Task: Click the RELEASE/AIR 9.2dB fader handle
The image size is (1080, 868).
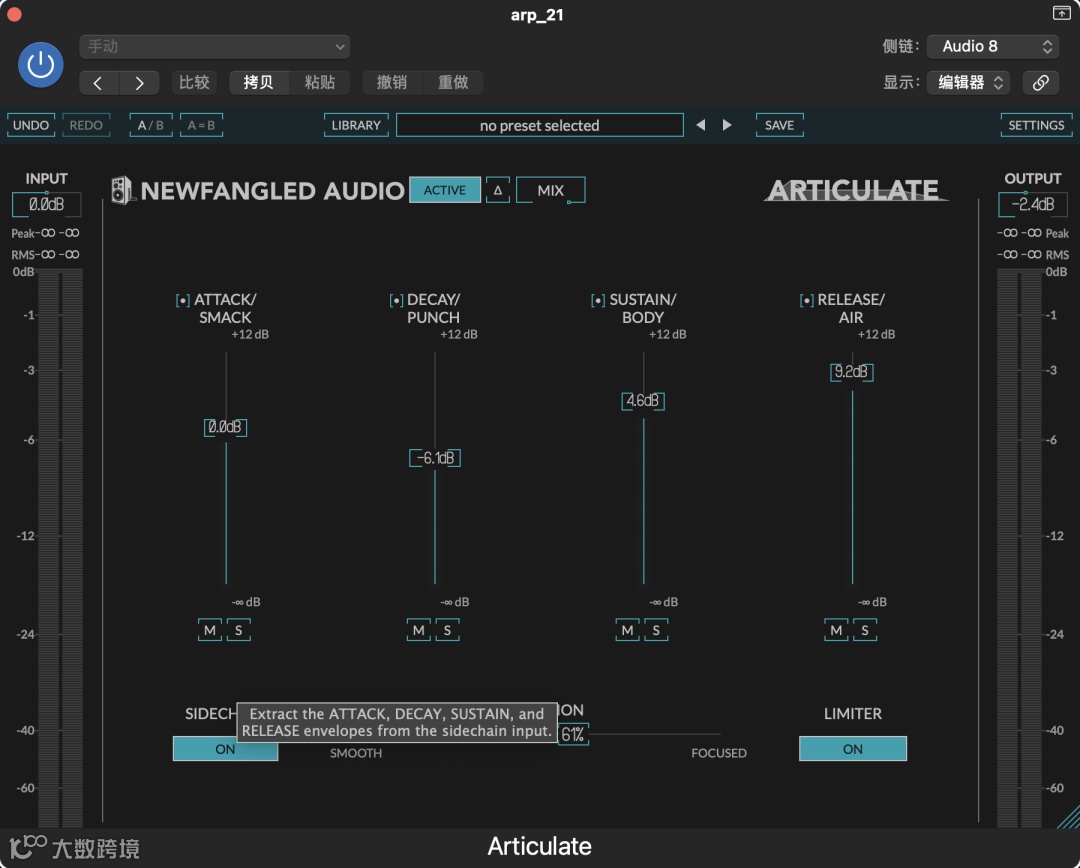Action: [852, 373]
